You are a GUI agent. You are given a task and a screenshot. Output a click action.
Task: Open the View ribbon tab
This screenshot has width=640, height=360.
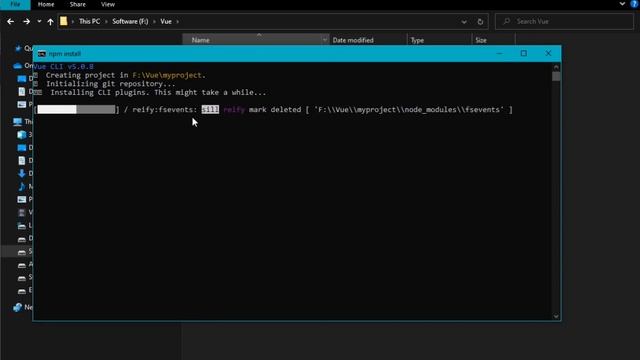[108, 4]
